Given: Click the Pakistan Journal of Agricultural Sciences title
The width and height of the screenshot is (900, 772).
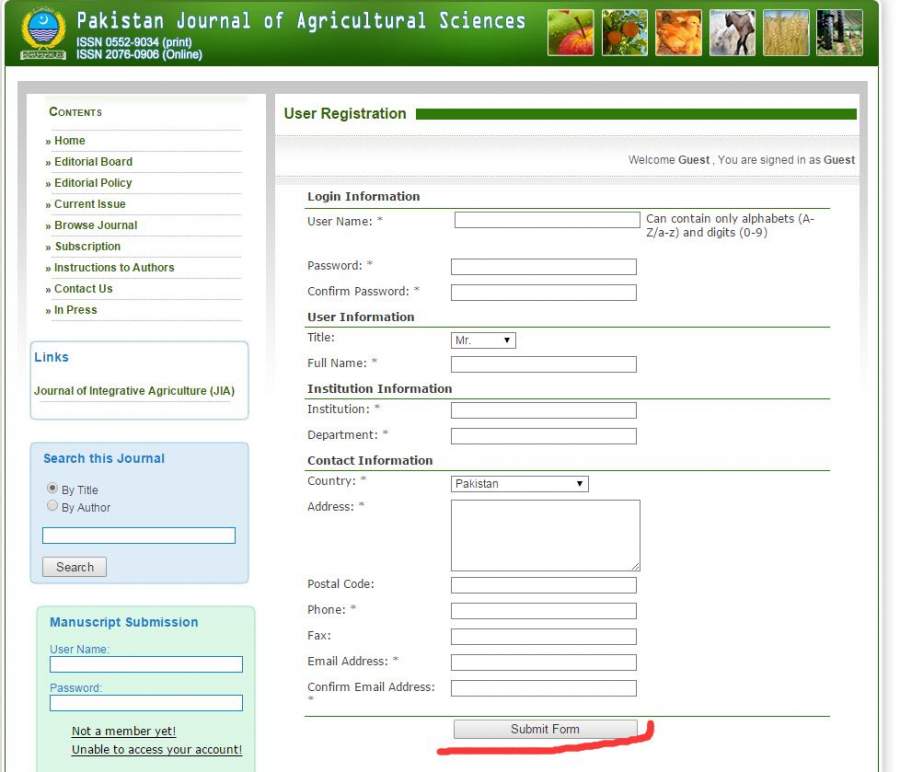Looking at the screenshot, I should tap(301, 21).
